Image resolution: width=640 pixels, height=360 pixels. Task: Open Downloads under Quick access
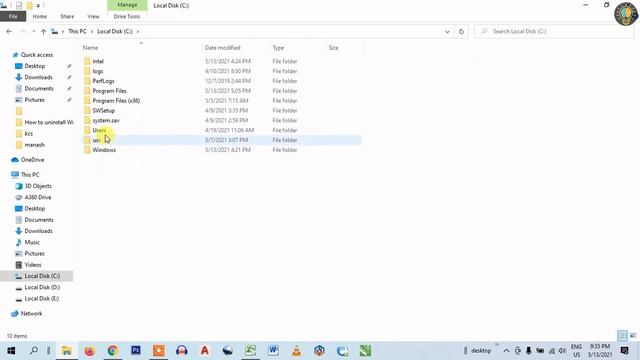point(38,77)
